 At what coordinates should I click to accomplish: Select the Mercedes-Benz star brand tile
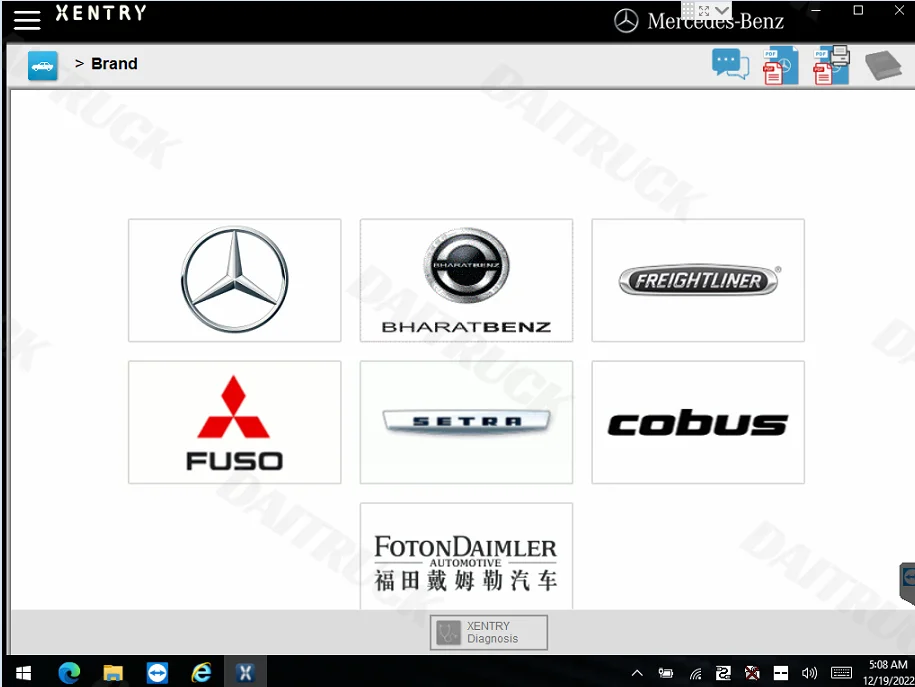click(235, 280)
